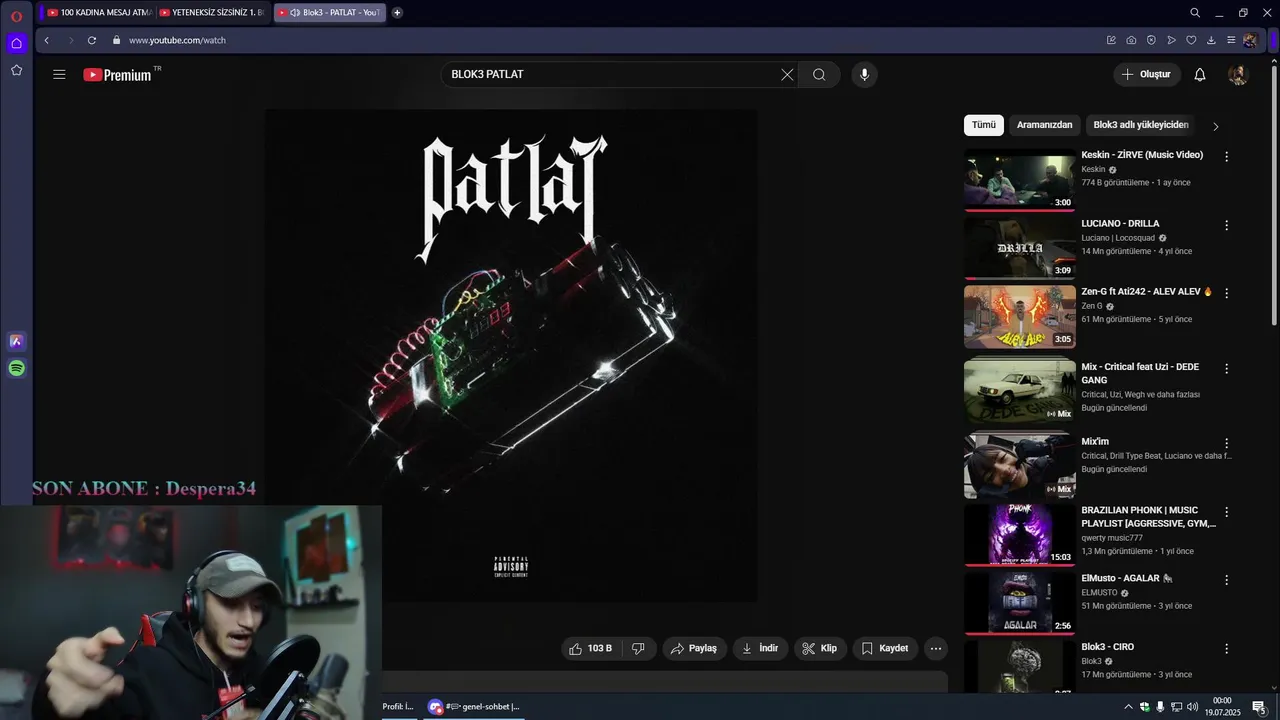Open options menu for BRAZILIAN PHONK playlist

click(1226, 512)
